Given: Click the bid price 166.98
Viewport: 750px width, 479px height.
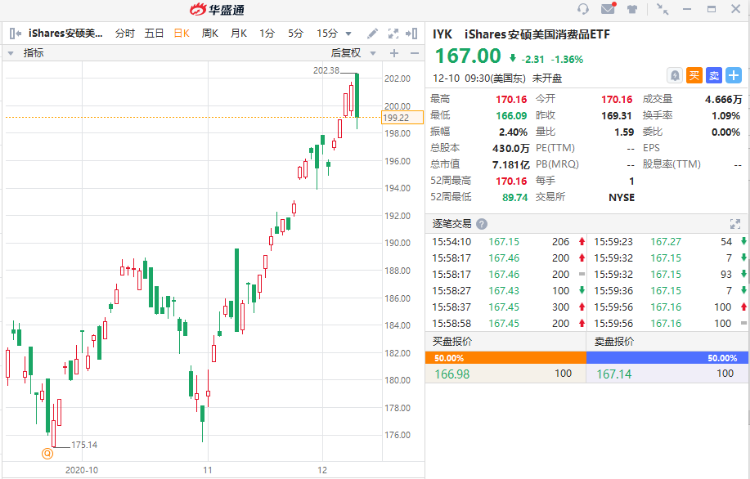Looking at the screenshot, I should [x=452, y=374].
